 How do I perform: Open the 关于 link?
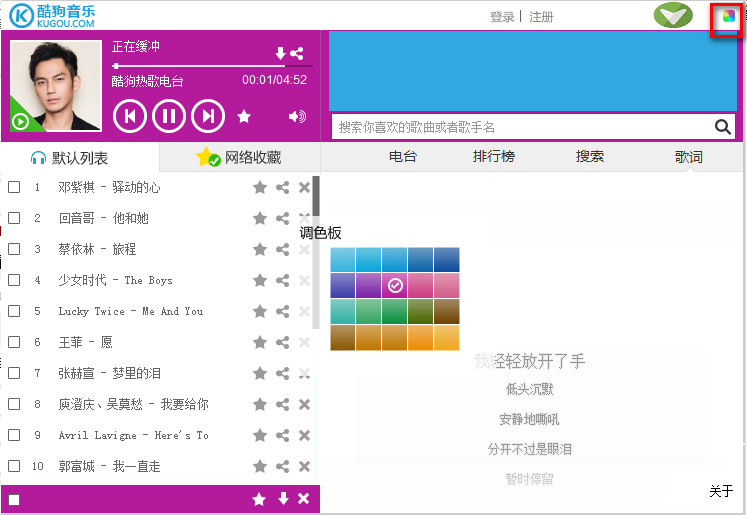[x=721, y=491]
